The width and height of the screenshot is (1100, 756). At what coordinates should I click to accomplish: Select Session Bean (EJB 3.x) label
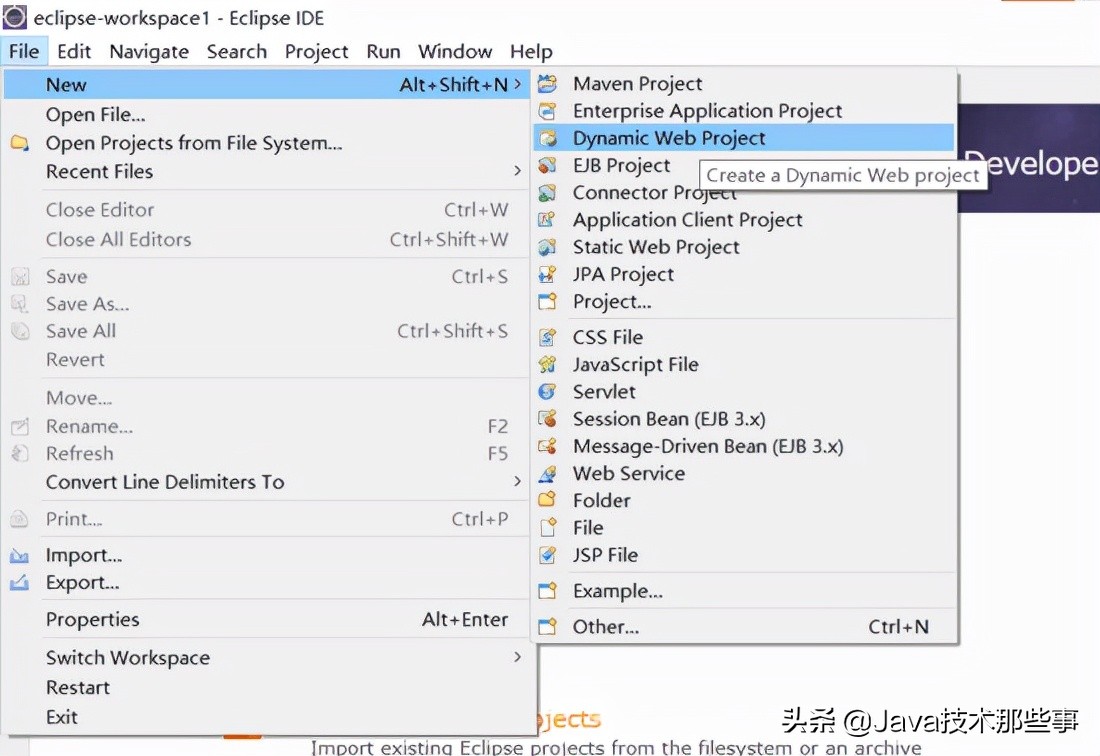coord(669,419)
